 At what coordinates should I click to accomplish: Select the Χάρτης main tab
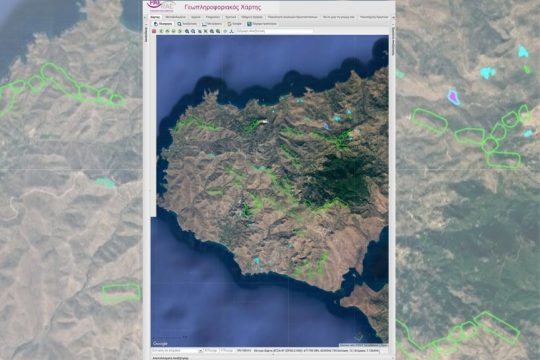tap(155, 17)
